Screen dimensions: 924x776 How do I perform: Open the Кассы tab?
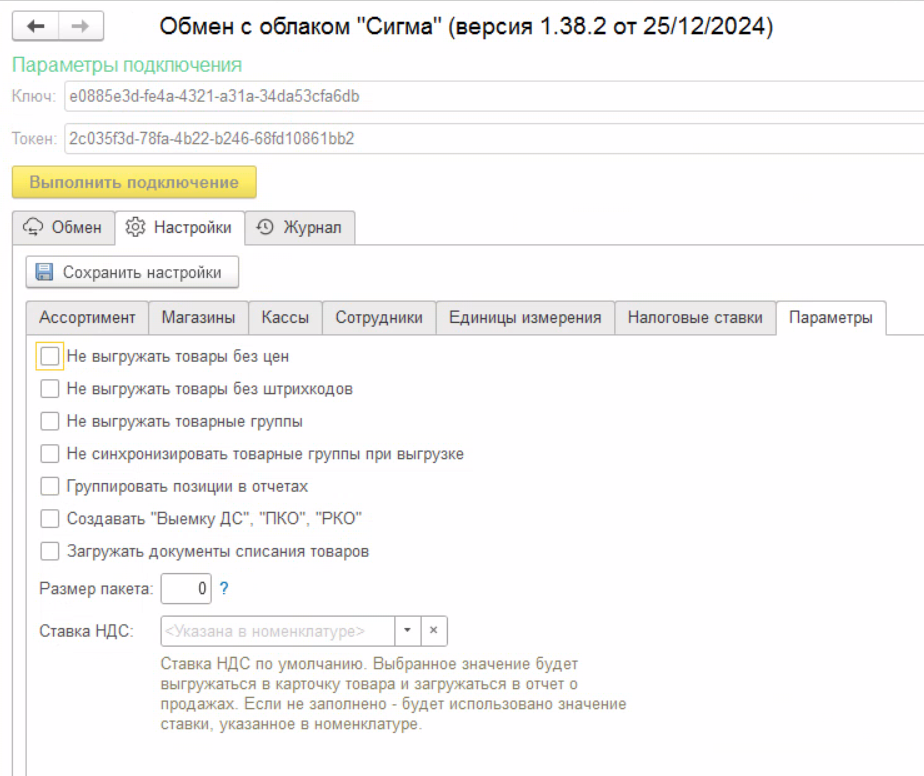click(285, 318)
